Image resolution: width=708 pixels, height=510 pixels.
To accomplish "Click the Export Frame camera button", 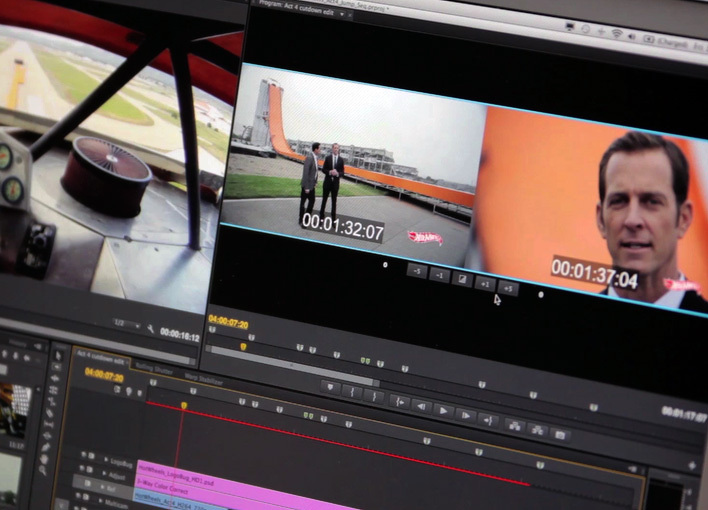I will [560, 435].
